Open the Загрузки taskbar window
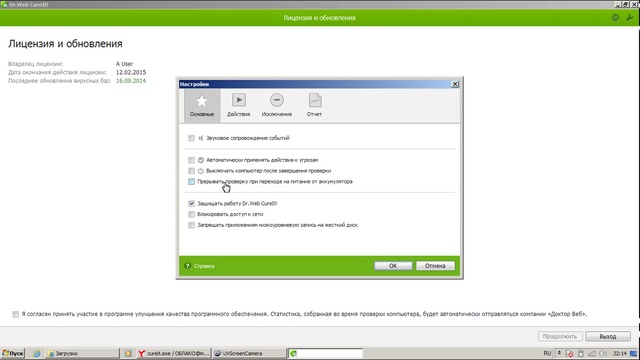This screenshot has width=640, height=360. pos(83,353)
